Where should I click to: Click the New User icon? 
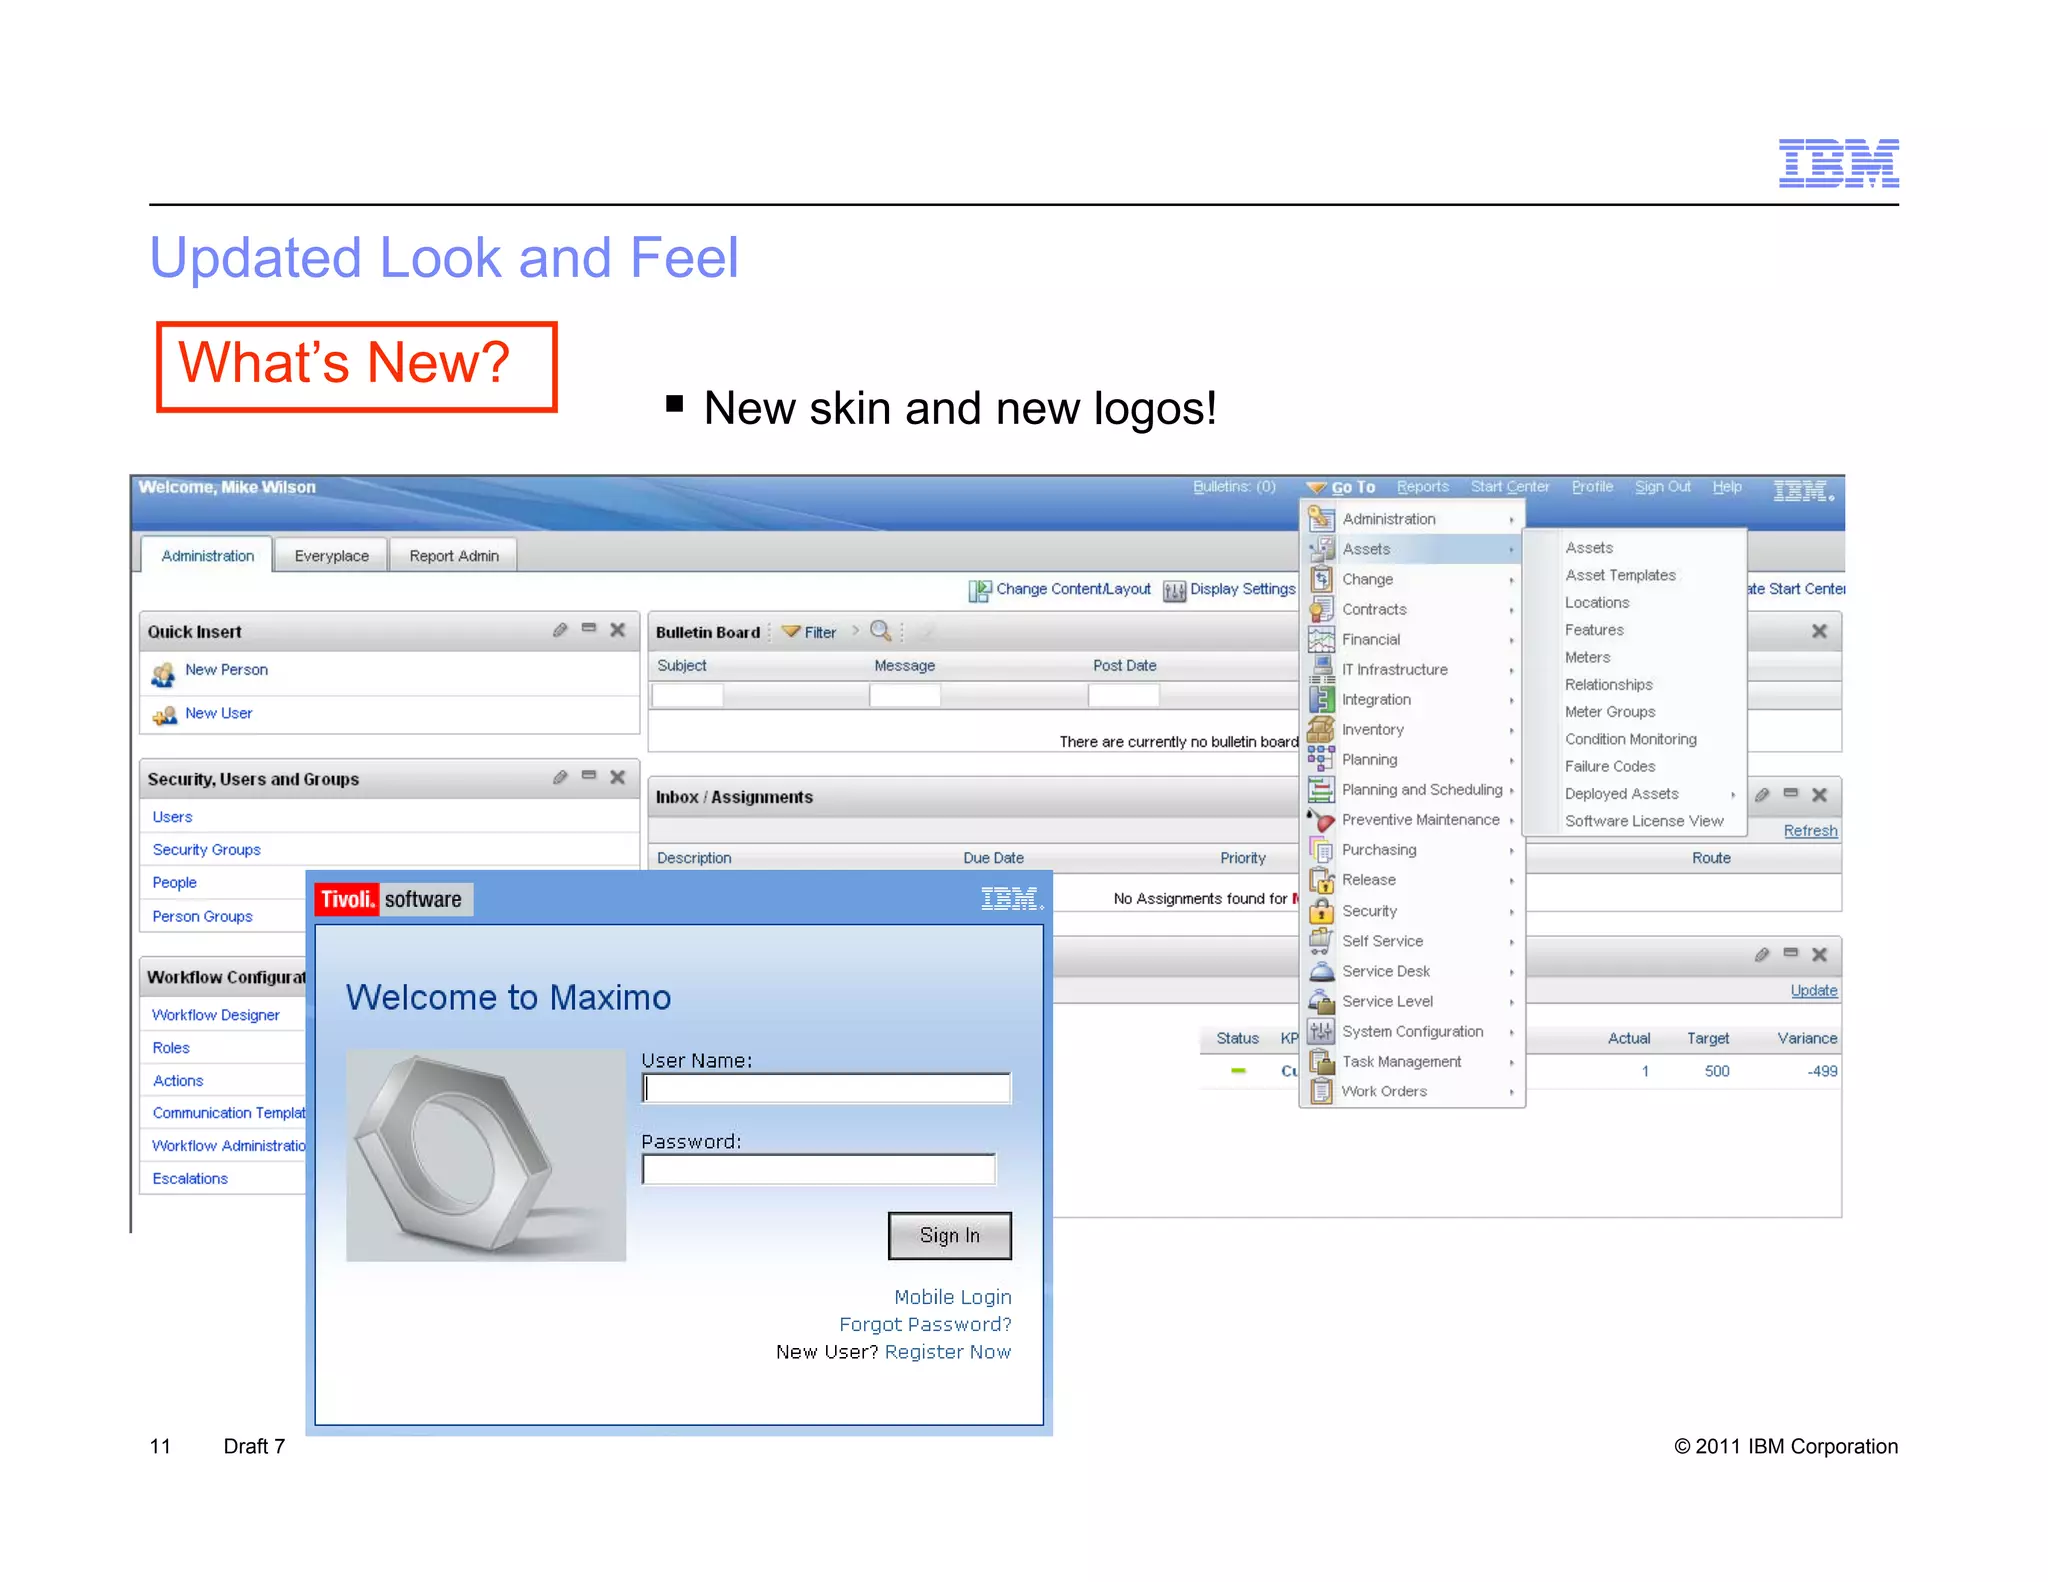(164, 715)
